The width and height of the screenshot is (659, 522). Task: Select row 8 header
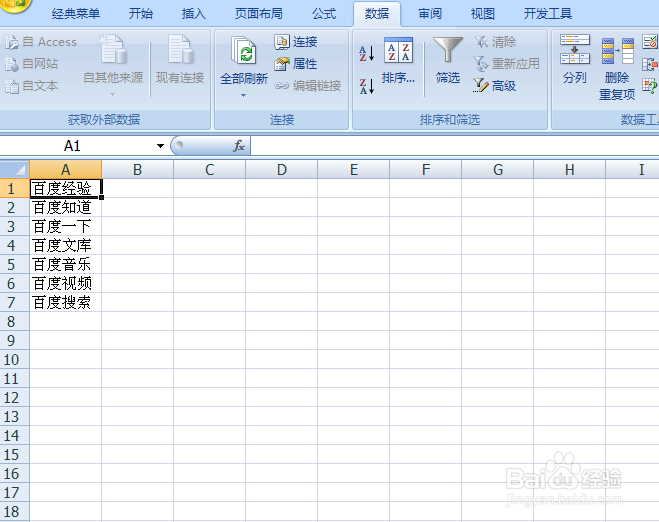15,322
